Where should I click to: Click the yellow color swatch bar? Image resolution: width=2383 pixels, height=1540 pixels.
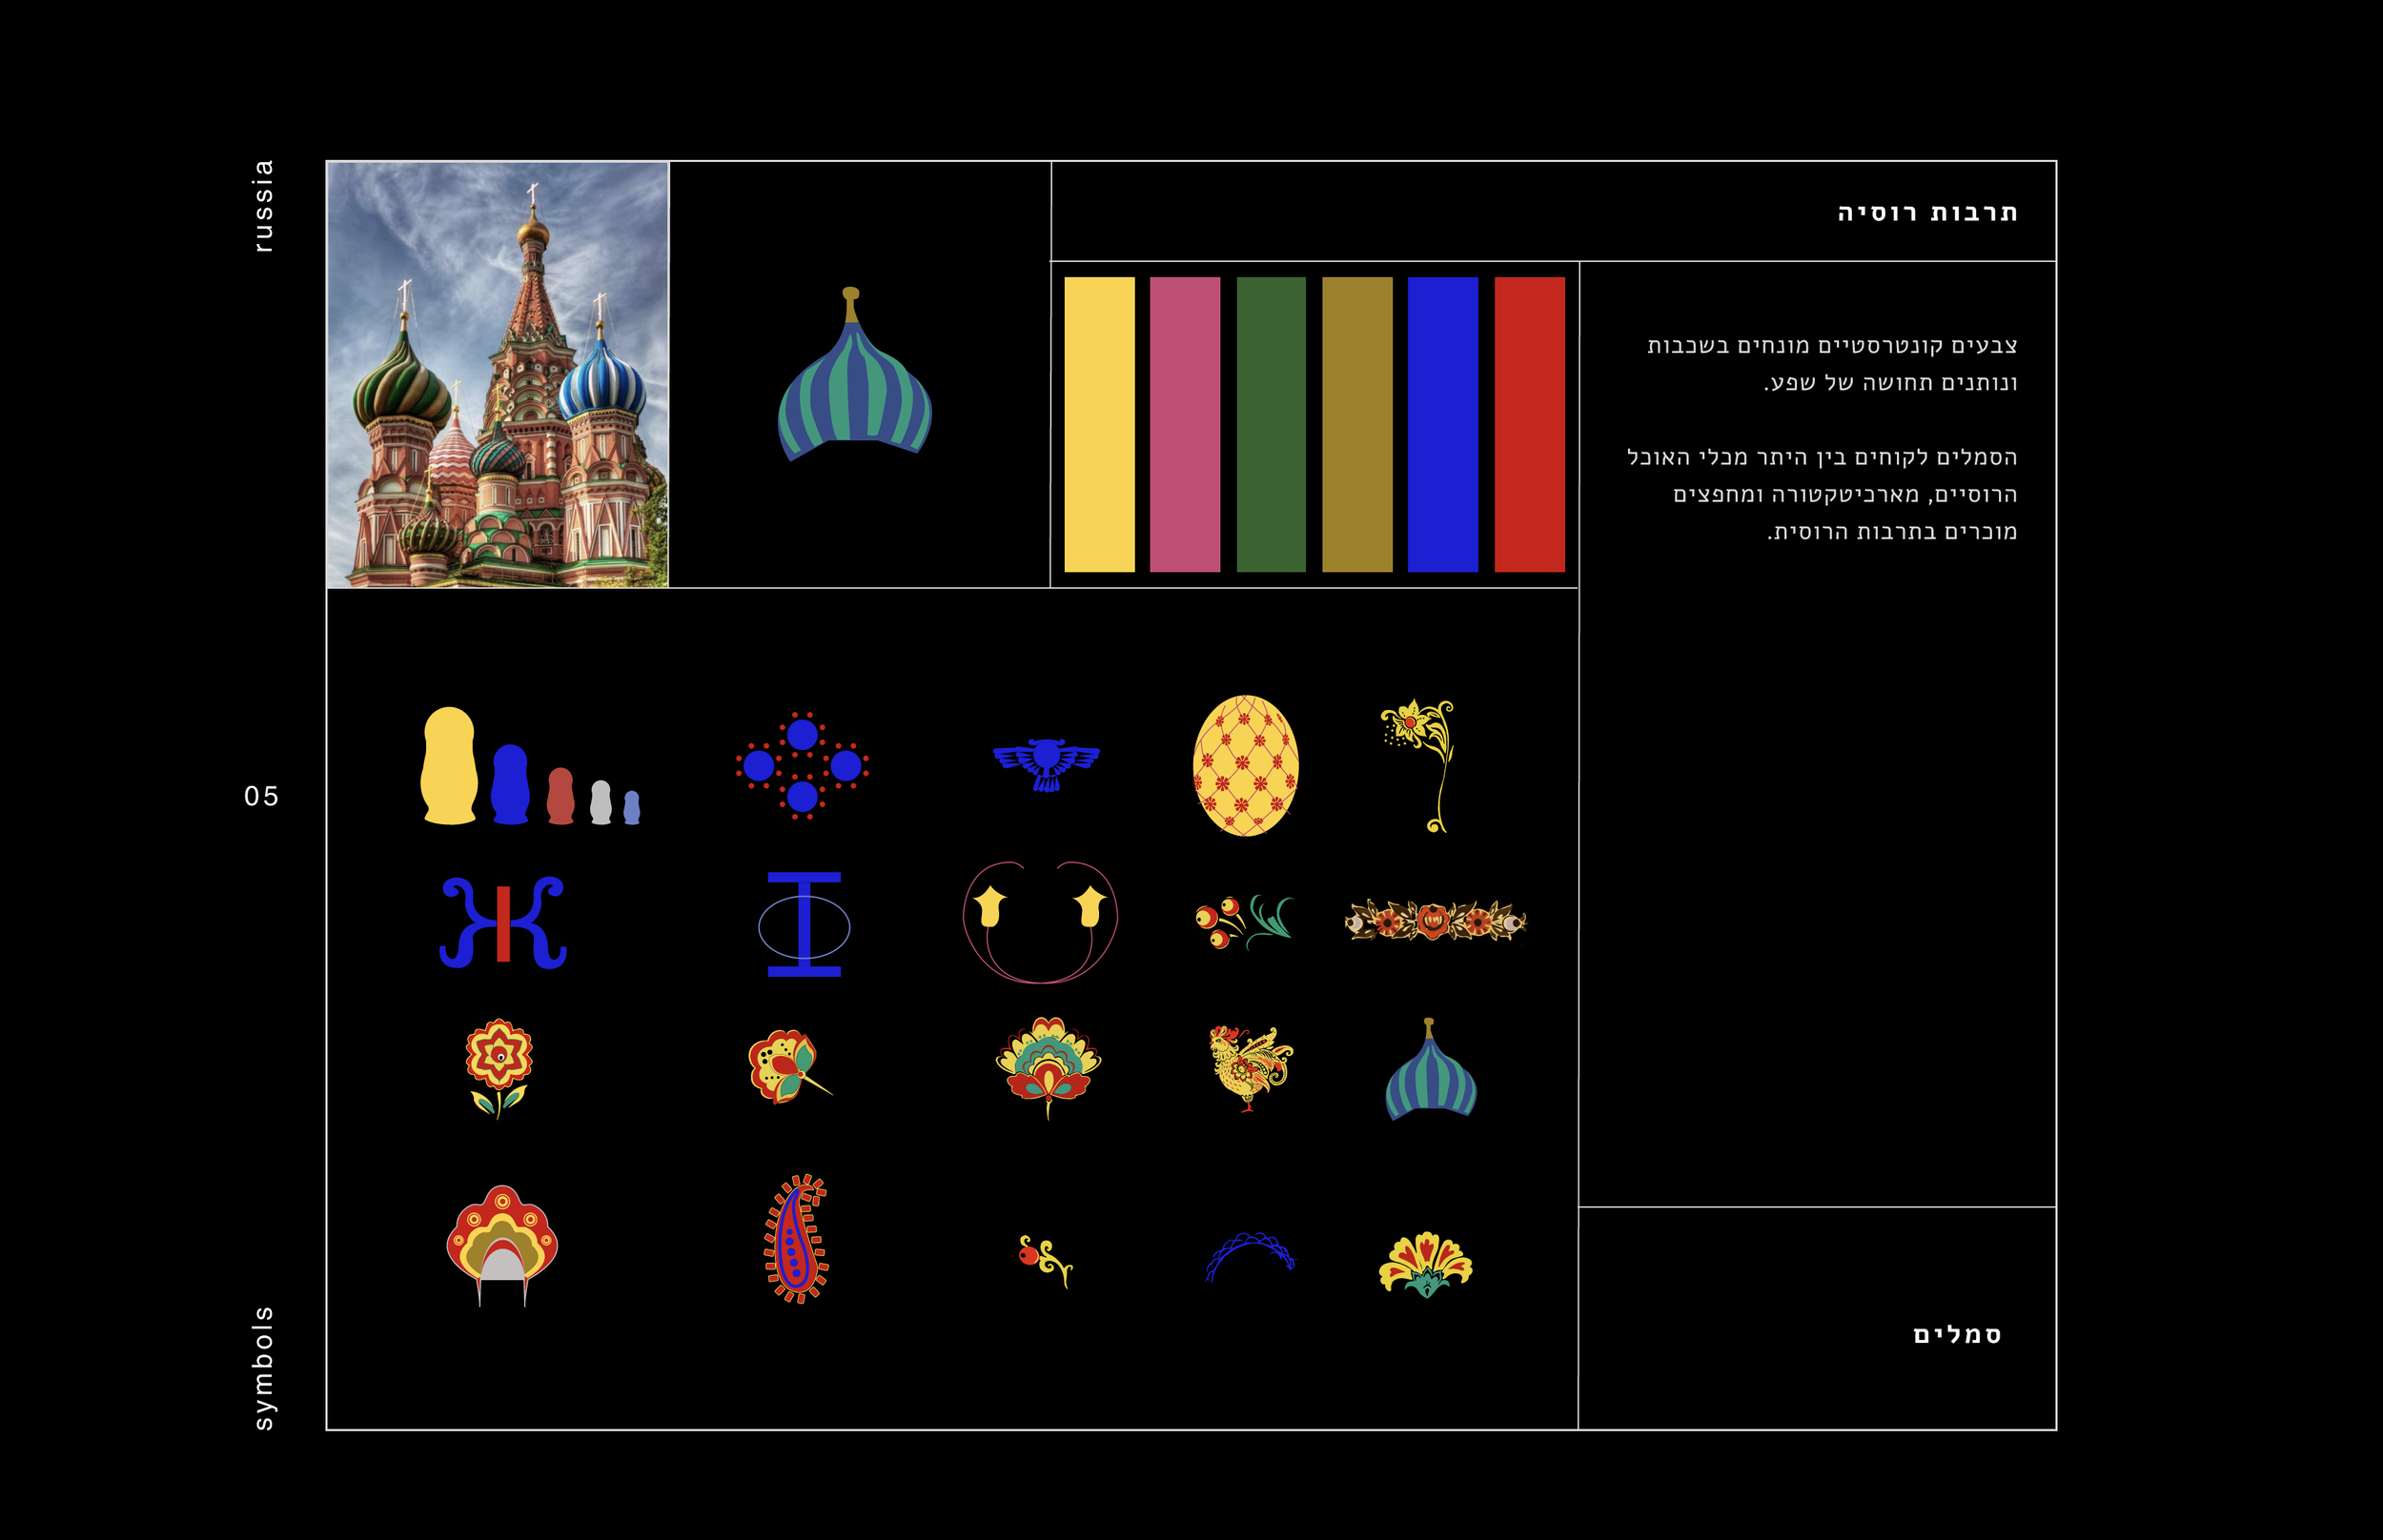[x=1099, y=424]
